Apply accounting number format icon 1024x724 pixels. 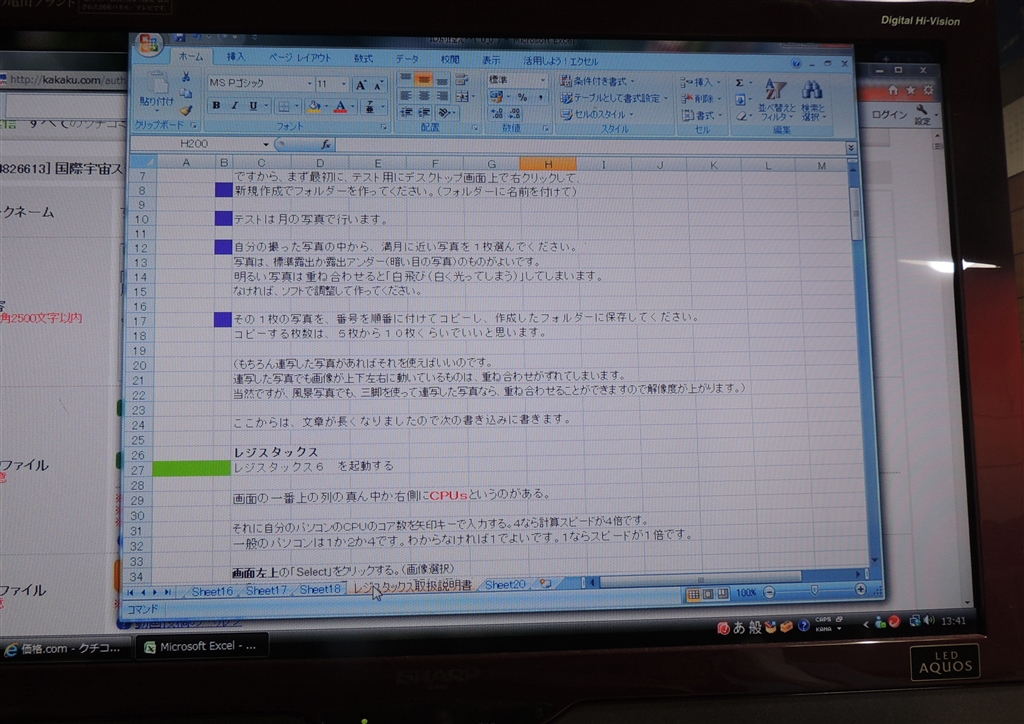pyautogui.click(x=496, y=97)
